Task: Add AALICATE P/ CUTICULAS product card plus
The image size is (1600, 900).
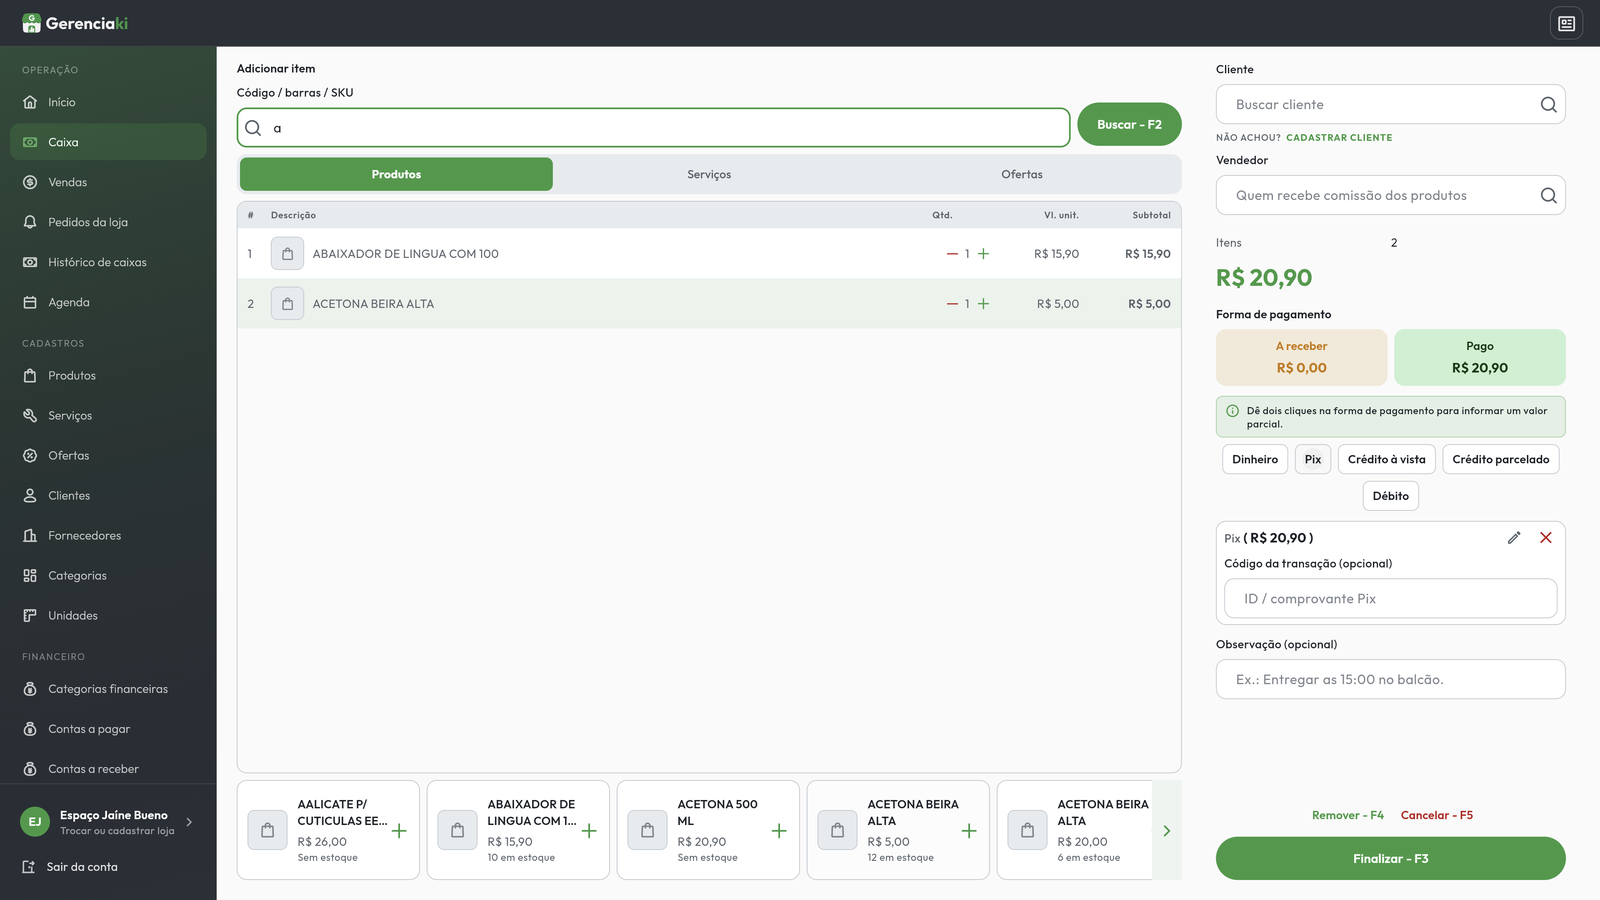Action: (399, 830)
